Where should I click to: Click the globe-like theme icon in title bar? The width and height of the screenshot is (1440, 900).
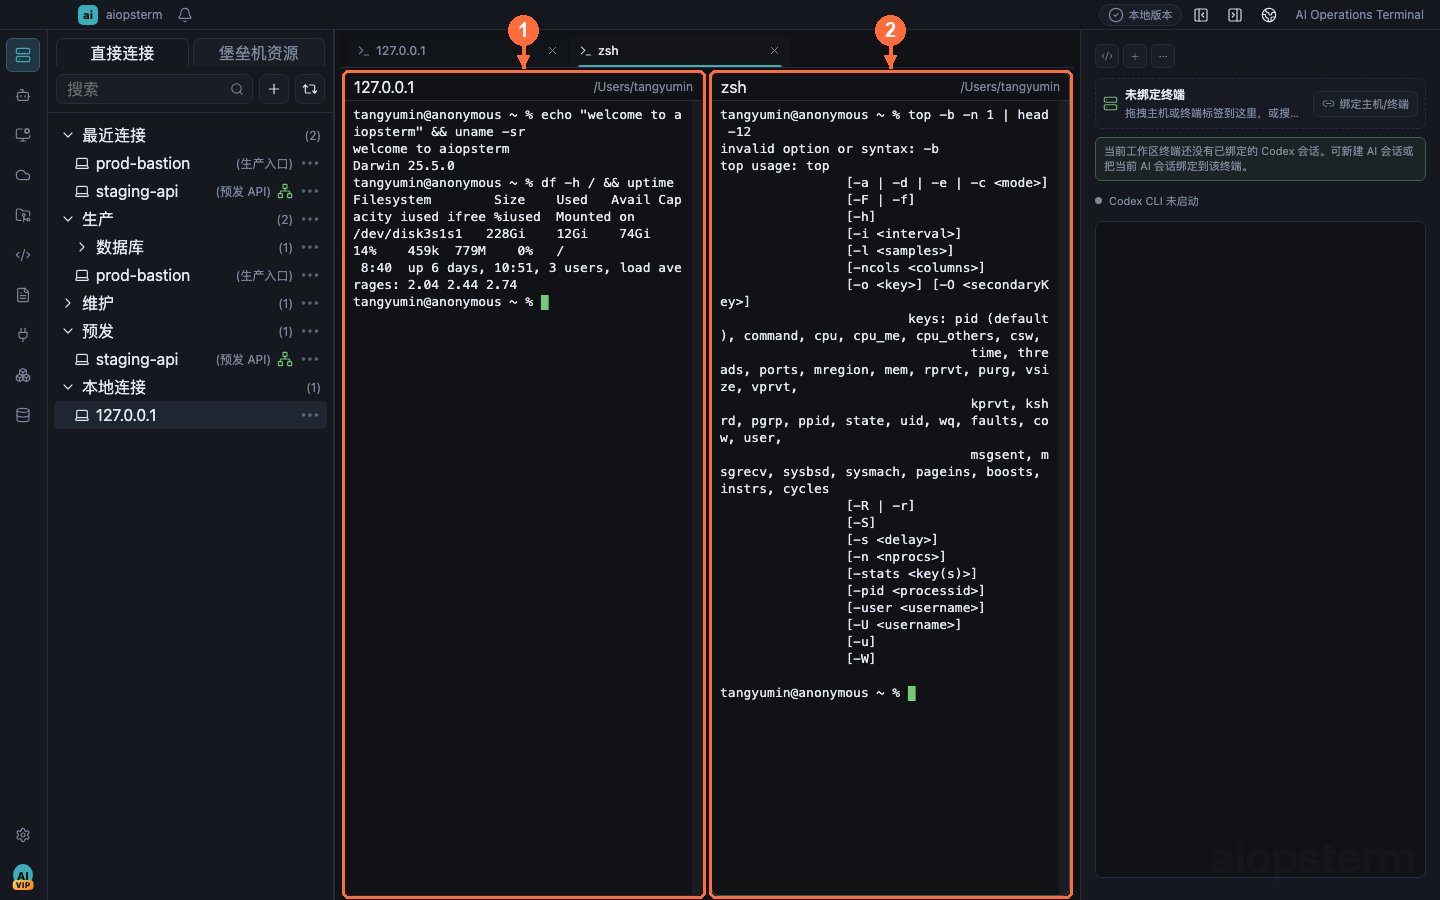pyautogui.click(x=1269, y=15)
